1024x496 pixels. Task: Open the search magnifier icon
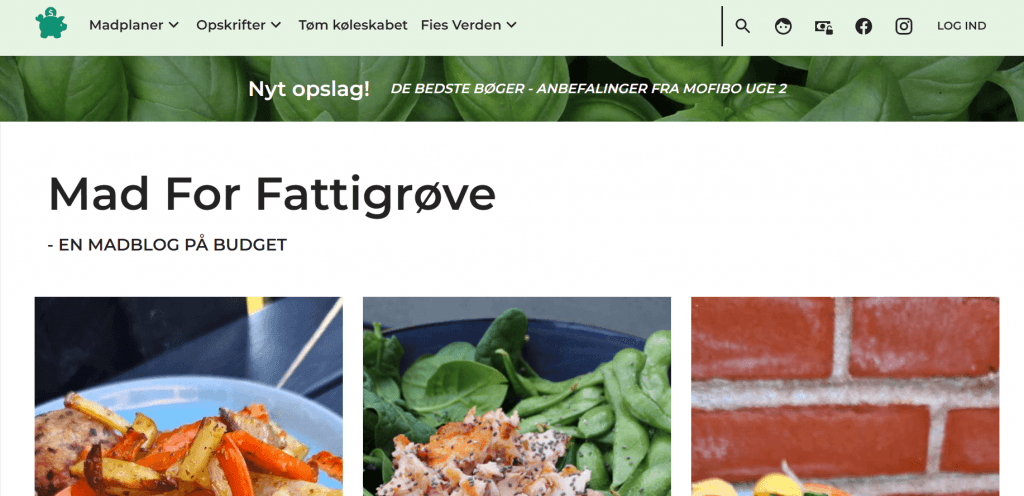743,26
